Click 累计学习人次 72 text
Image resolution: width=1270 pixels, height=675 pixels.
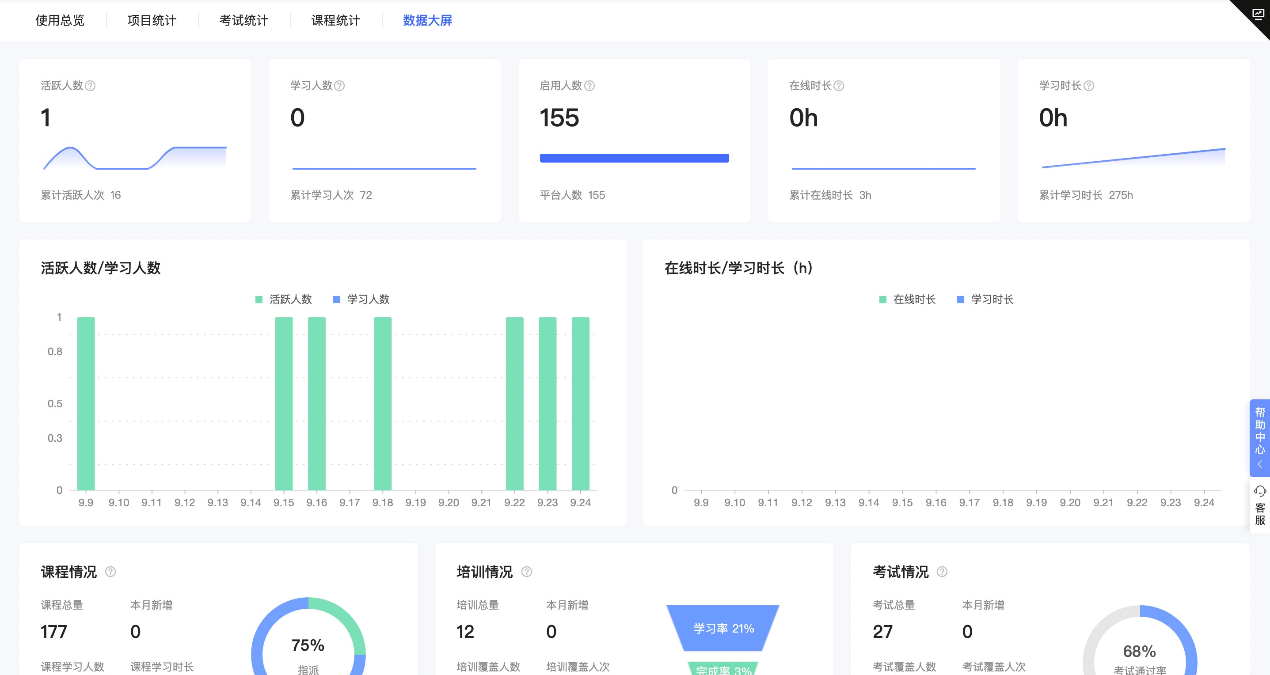331,195
